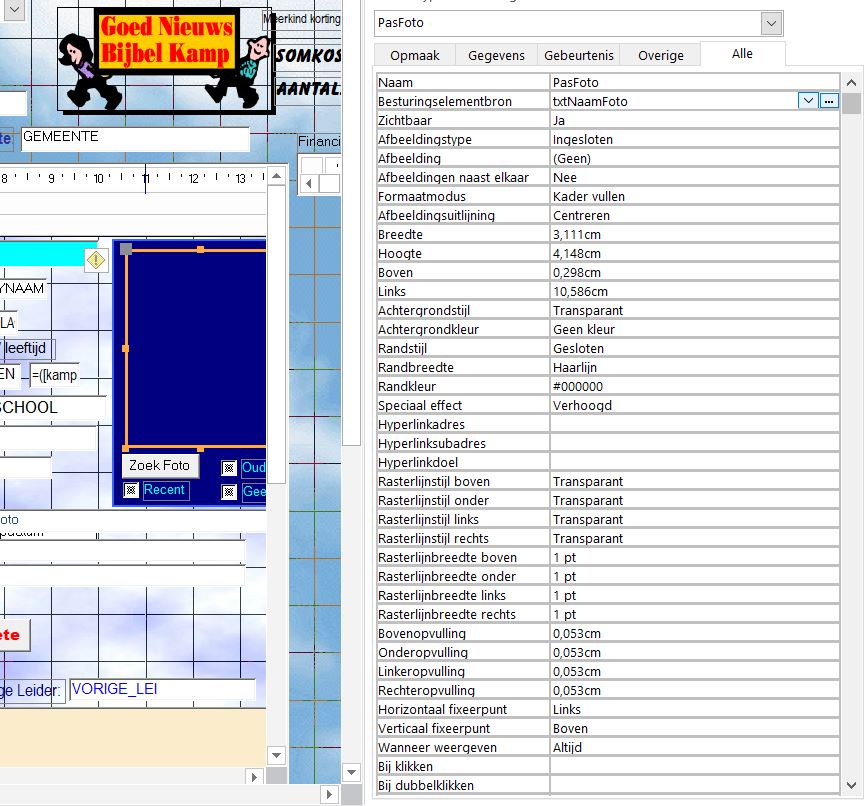Select the gray move handle of PasFoto
Screen dimensions: 864x806
(x=126, y=249)
